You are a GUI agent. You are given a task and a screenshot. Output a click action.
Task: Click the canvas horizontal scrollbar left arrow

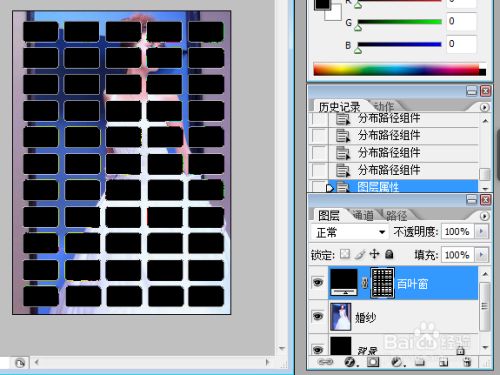[36, 362]
